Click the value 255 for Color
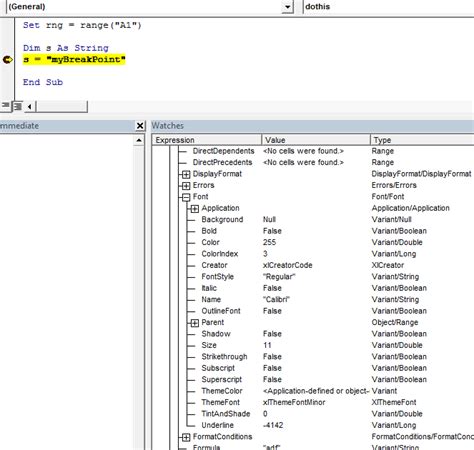The image size is (474, 450). [x=269, y=242]
